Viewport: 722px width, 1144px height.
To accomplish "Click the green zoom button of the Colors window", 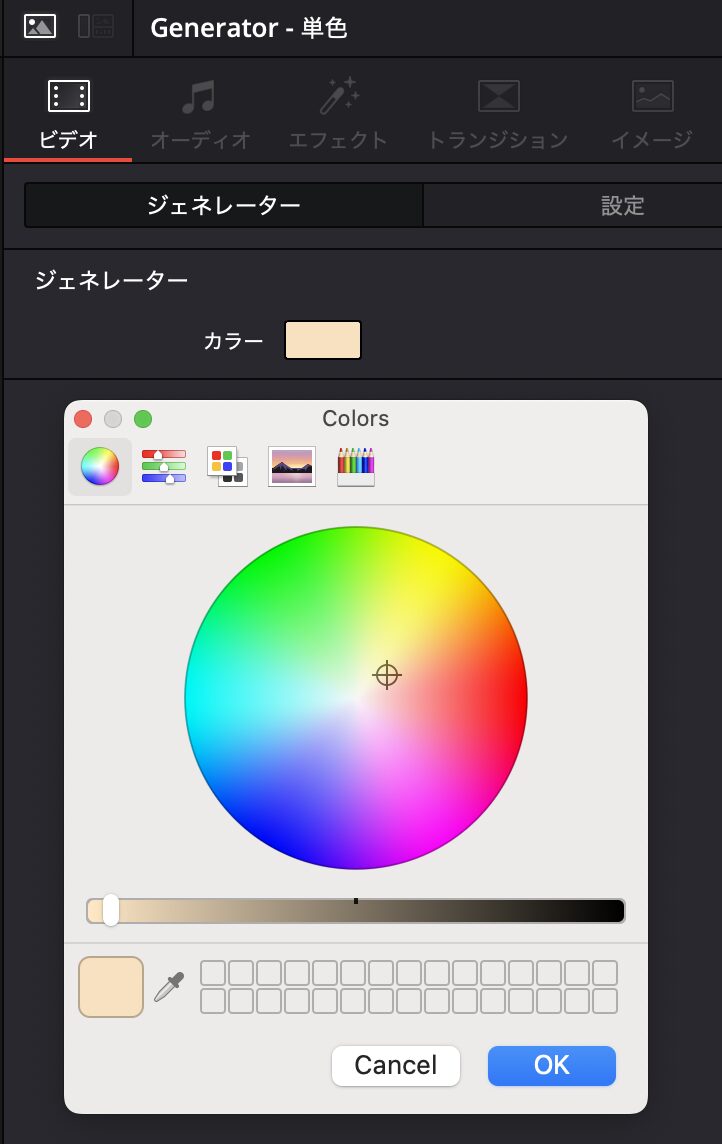I will [143, 419].
